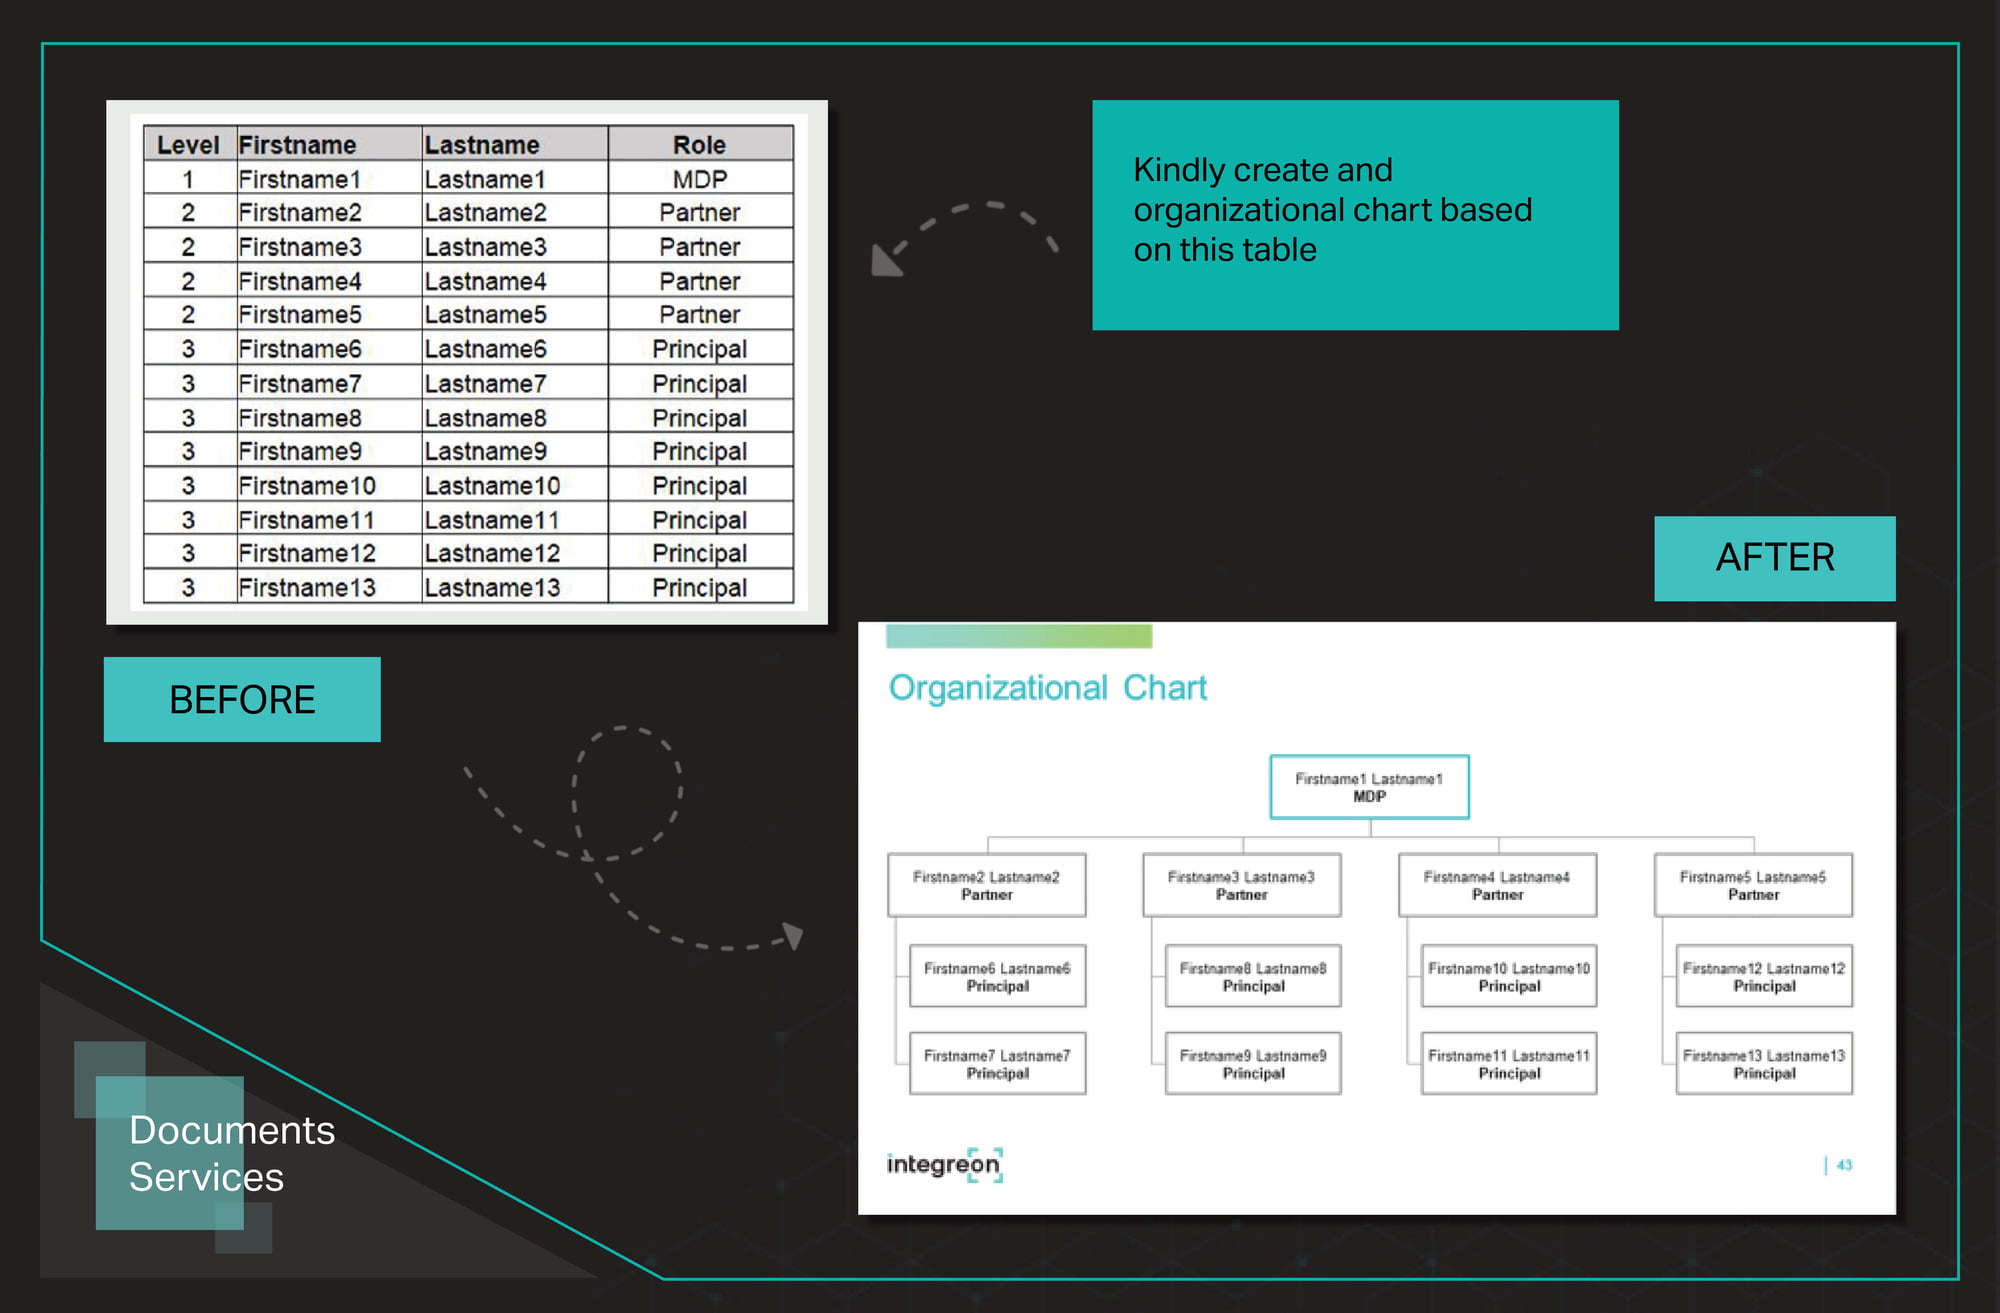Click the slide page number 43
Viewport: 2000px width, 1313px height.
tap(1844, 1165)
